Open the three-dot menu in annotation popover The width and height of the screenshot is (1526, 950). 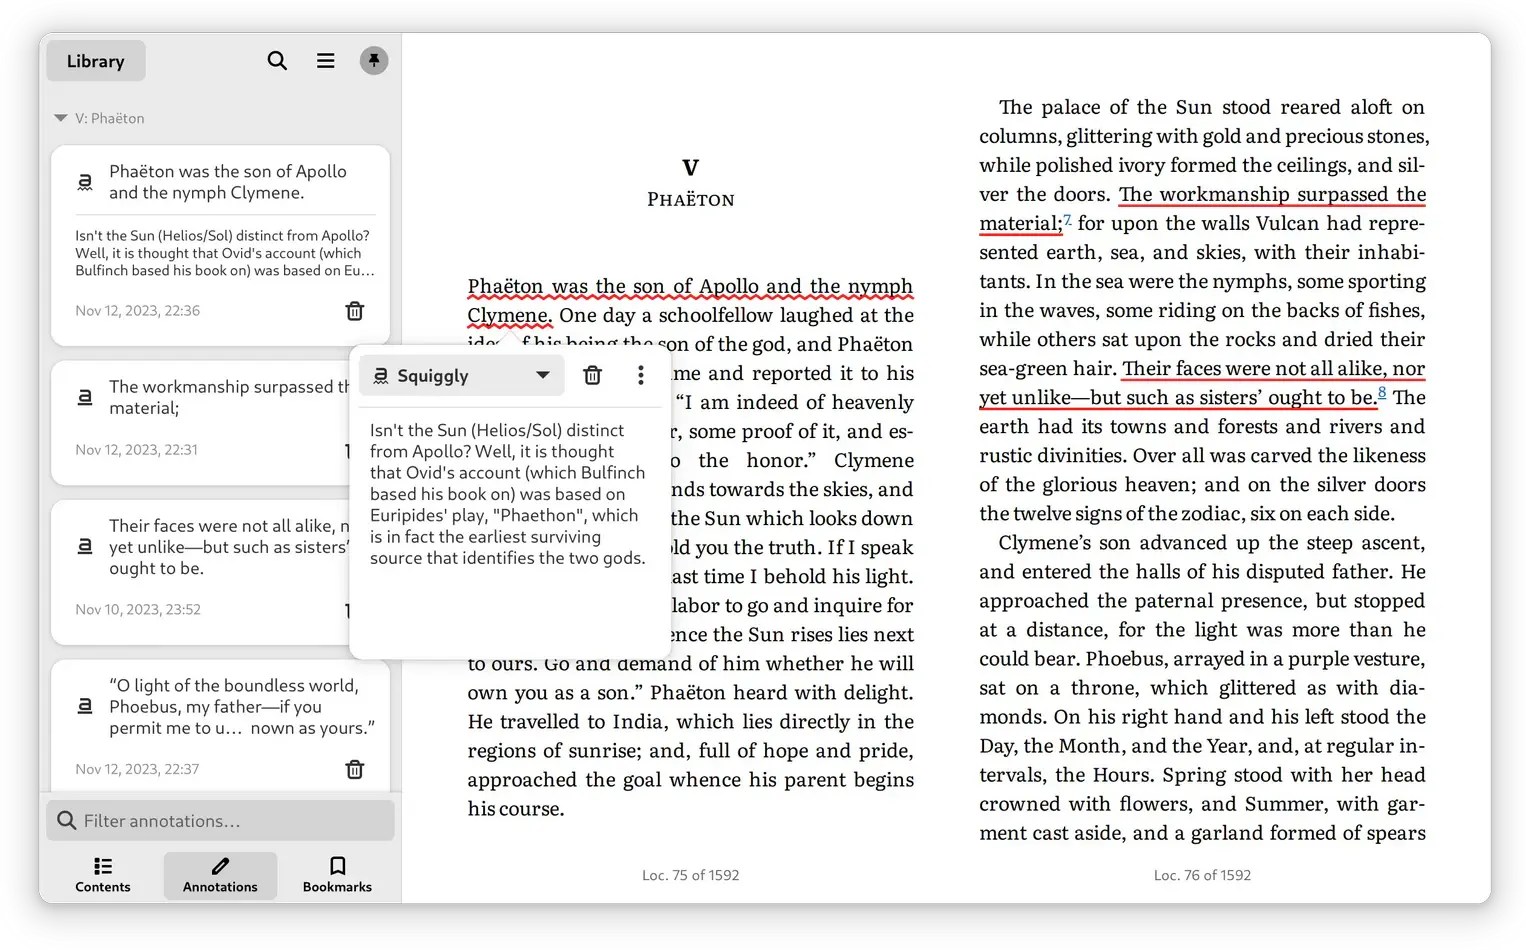click(641, 376)
